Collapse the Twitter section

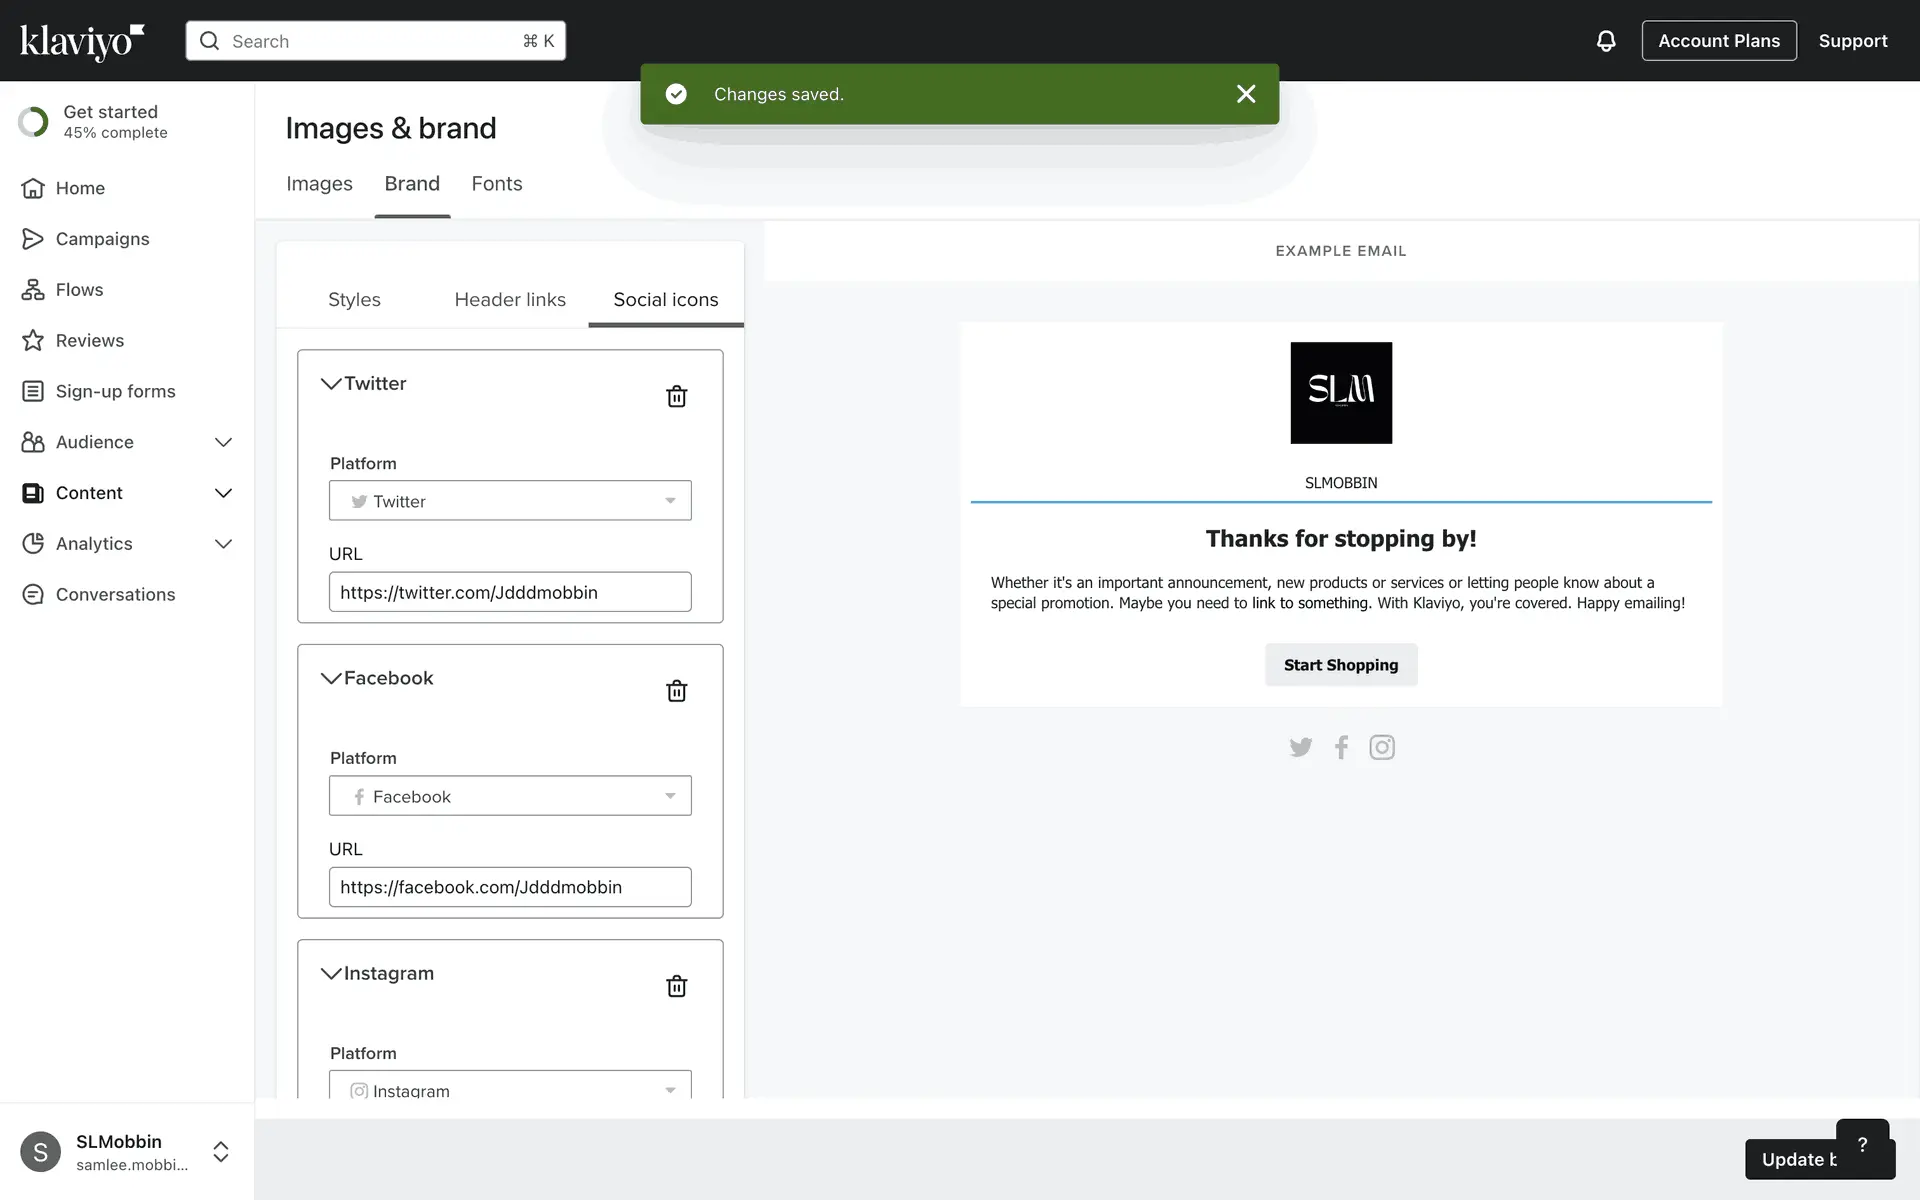pyautogui.click(x=331, y=384)
